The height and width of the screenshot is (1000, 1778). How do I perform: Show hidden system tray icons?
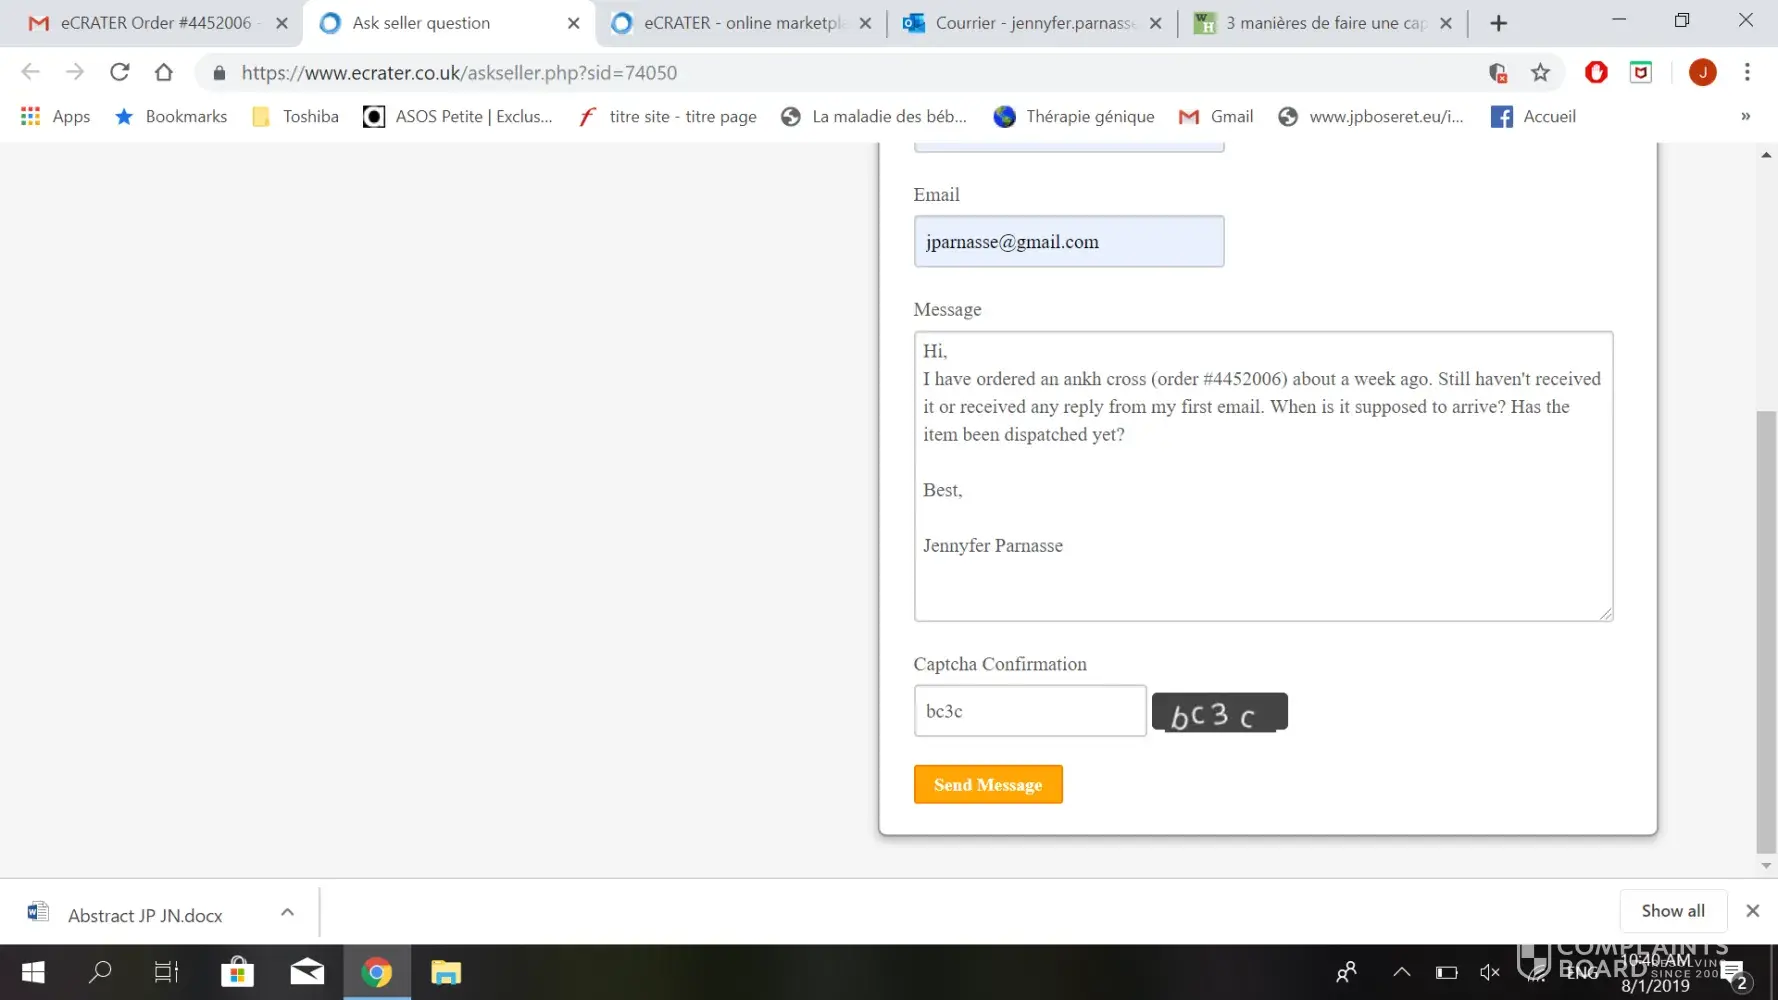tap(1402, 972)
